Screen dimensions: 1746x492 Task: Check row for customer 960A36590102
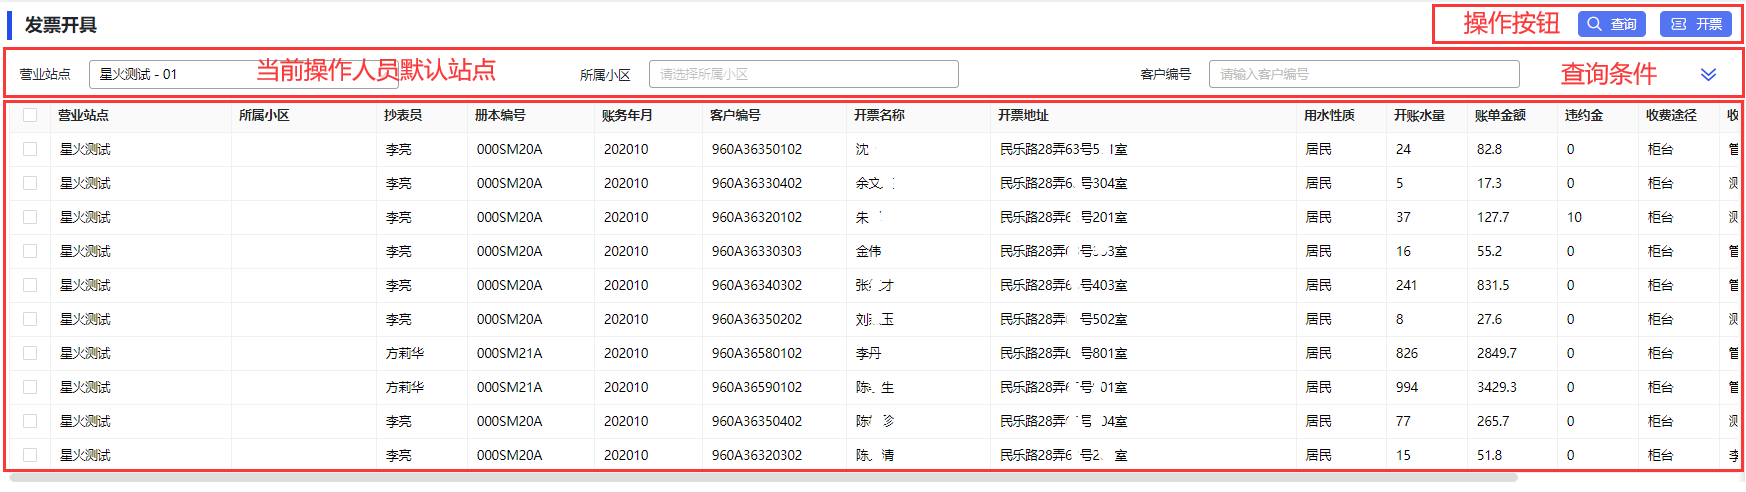tap(30, 387)
